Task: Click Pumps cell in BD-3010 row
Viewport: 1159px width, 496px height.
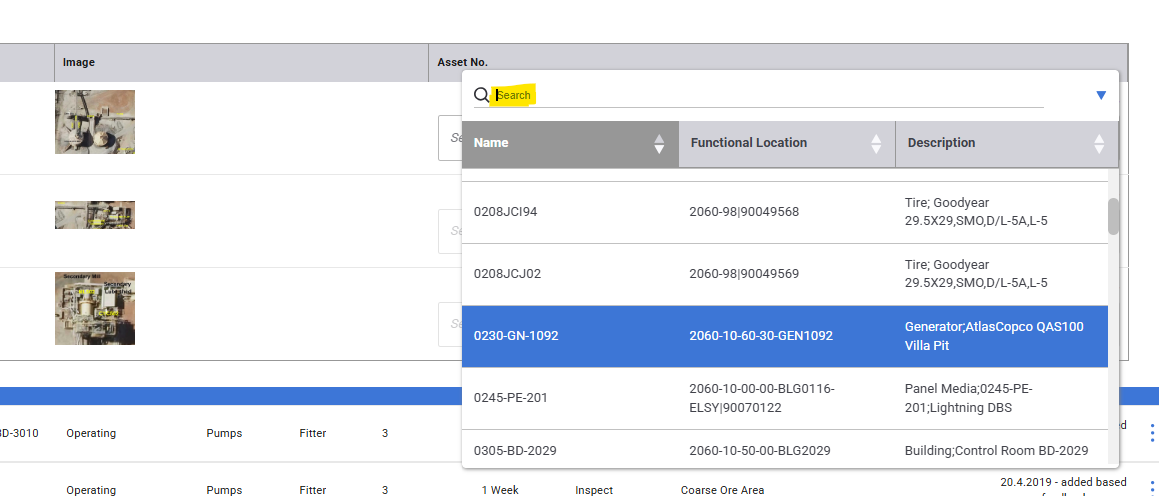Action: click(224, 433)
